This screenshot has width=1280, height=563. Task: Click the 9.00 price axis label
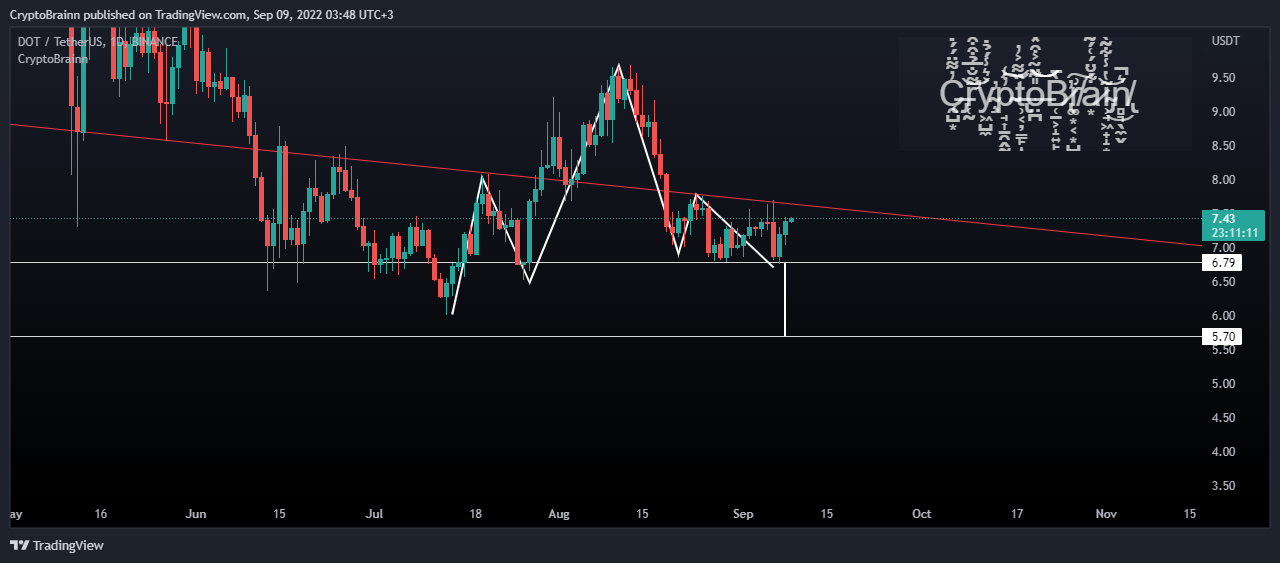coord(1222,112)
